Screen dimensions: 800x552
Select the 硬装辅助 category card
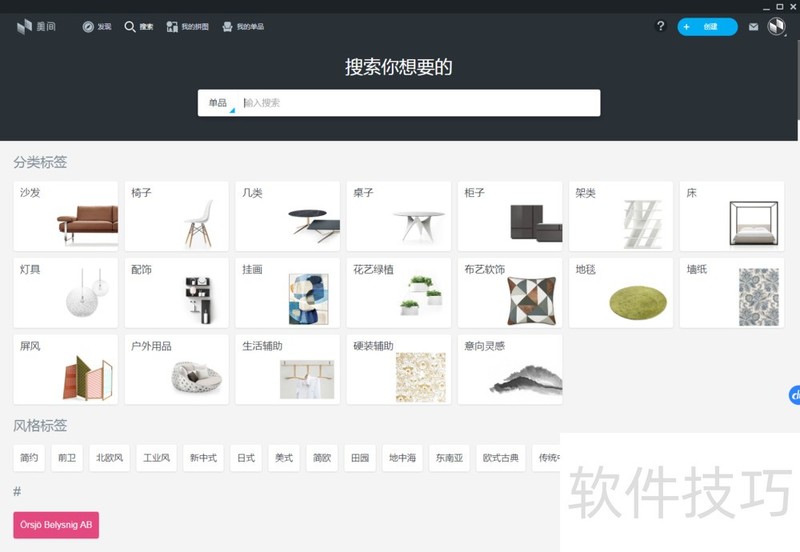pos(398,369)
